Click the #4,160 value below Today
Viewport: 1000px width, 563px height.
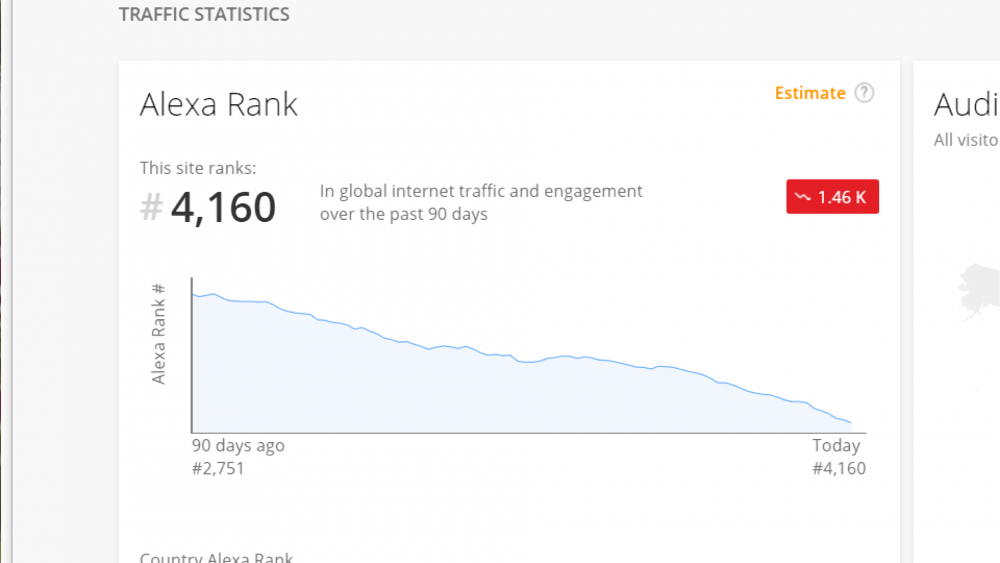tap(839, 468)
